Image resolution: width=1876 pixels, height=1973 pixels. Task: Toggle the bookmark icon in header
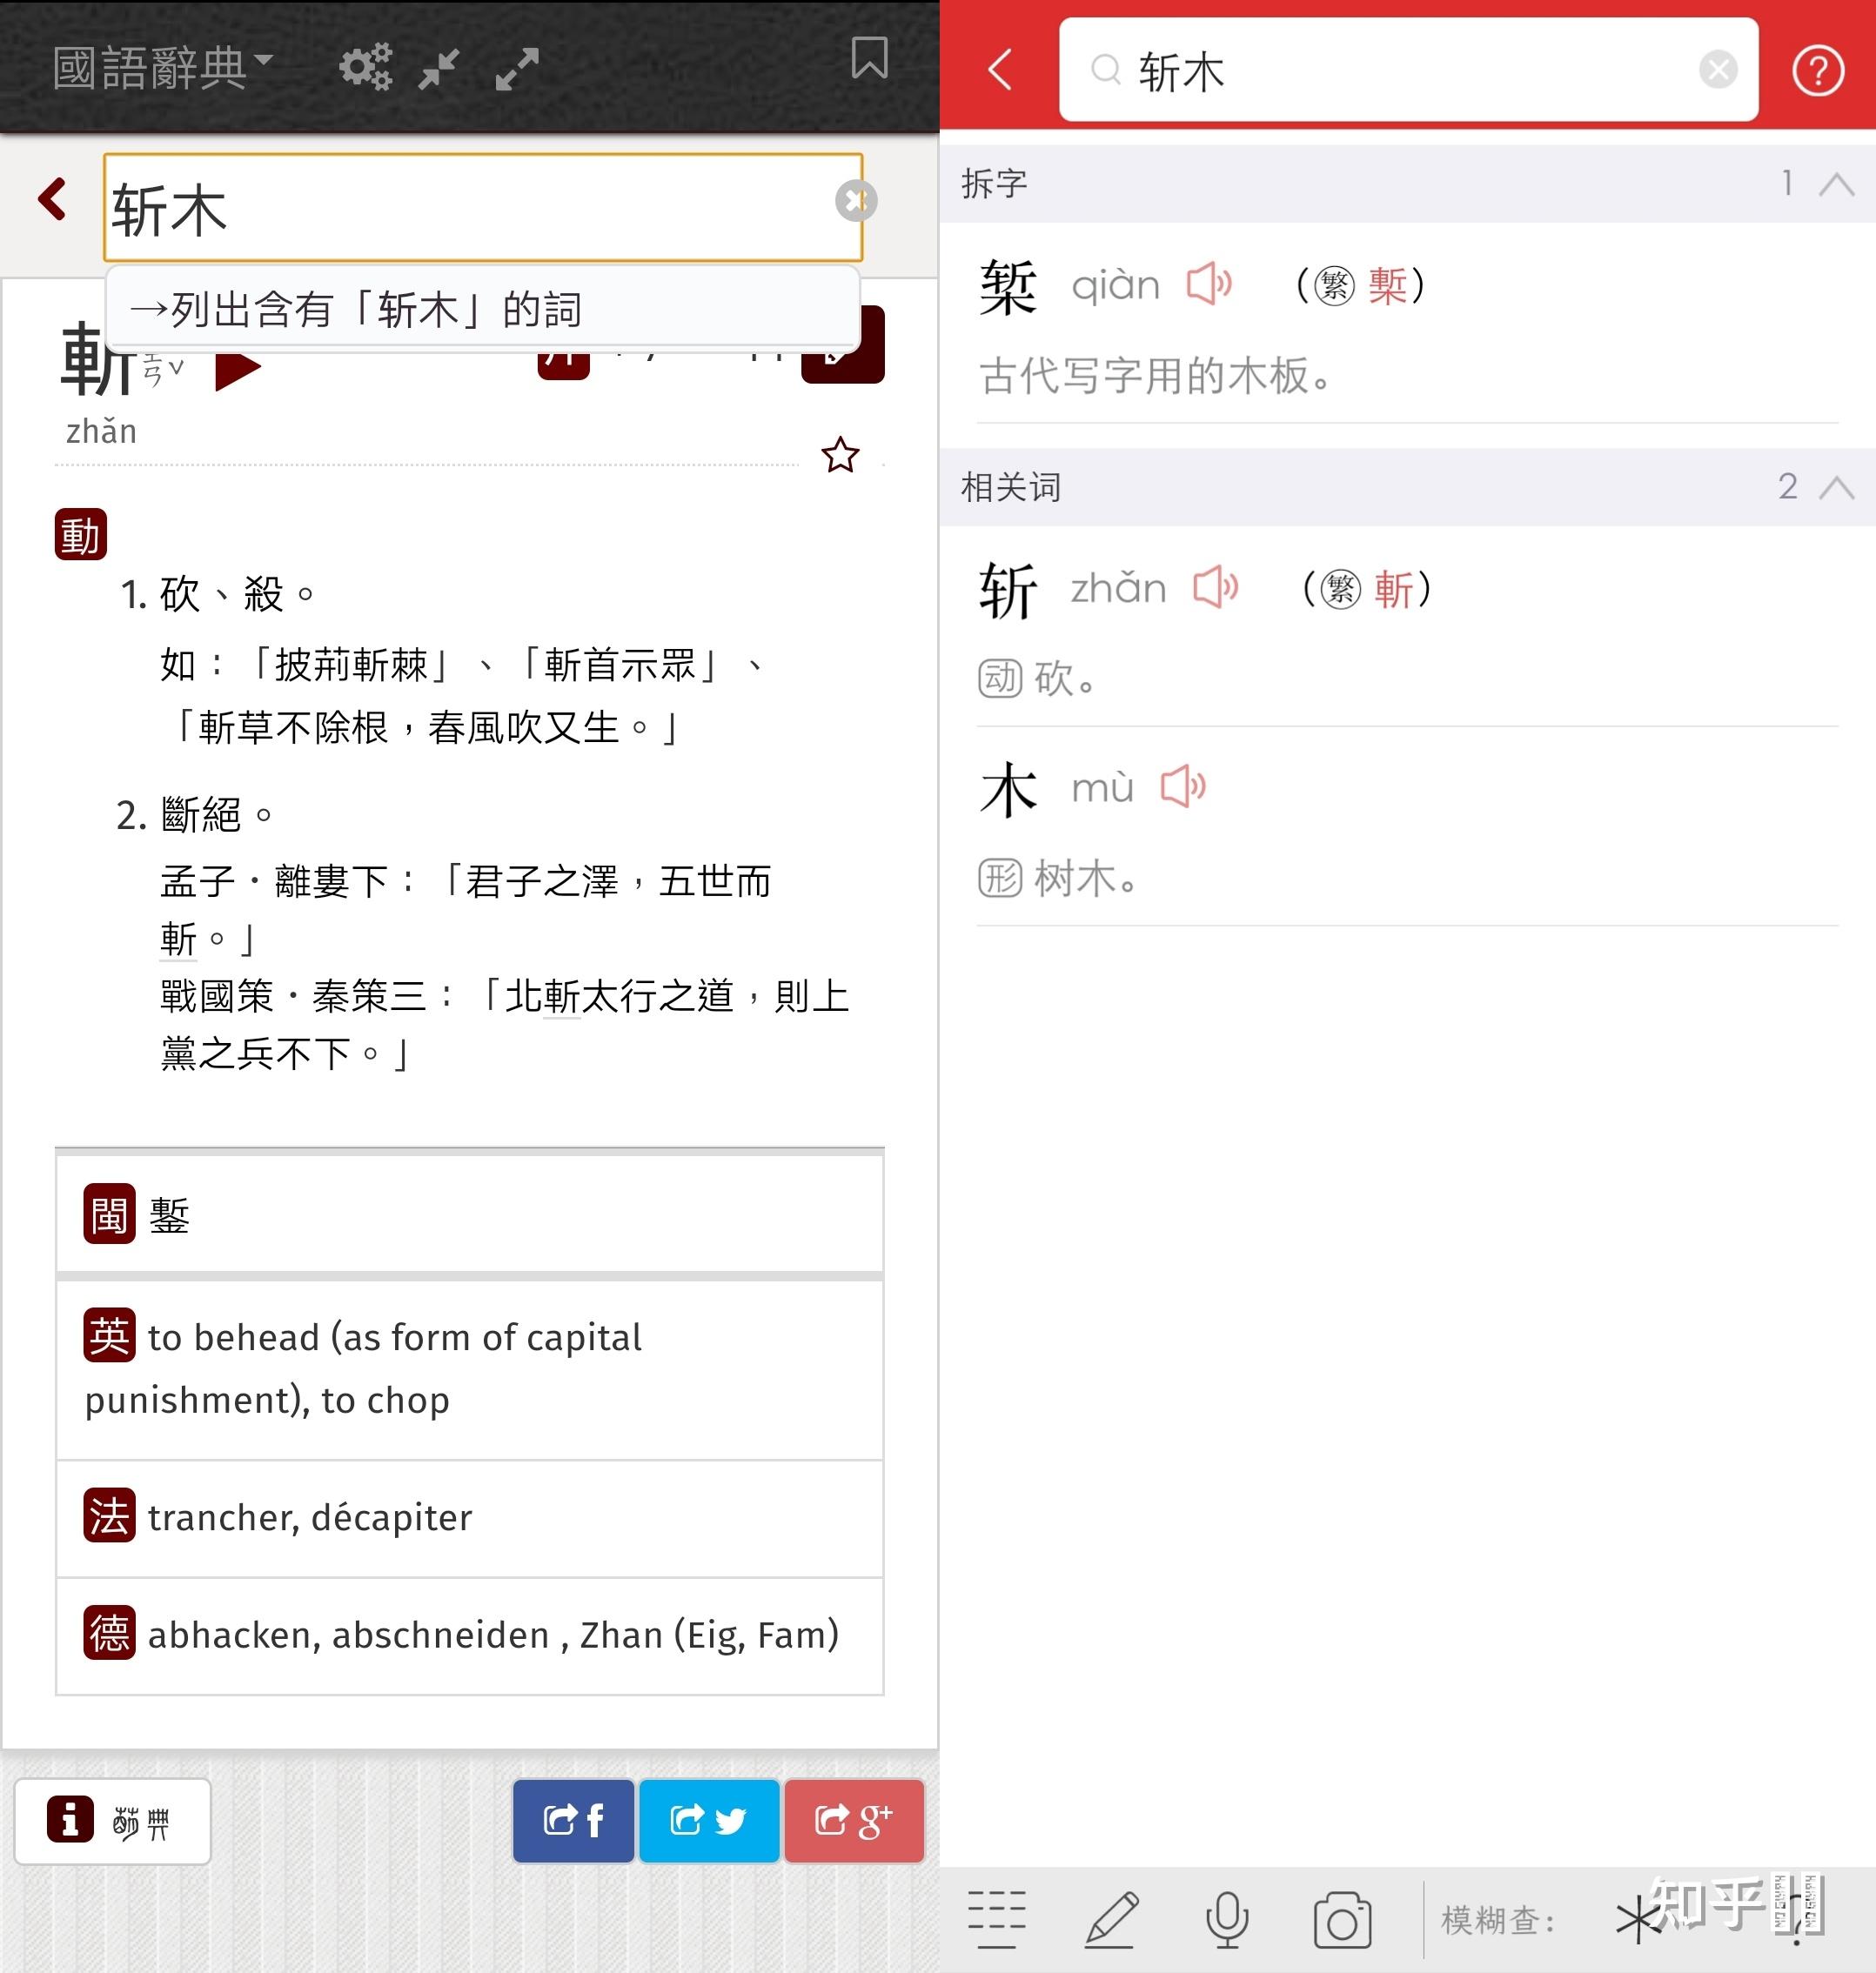tap(869, 58)
